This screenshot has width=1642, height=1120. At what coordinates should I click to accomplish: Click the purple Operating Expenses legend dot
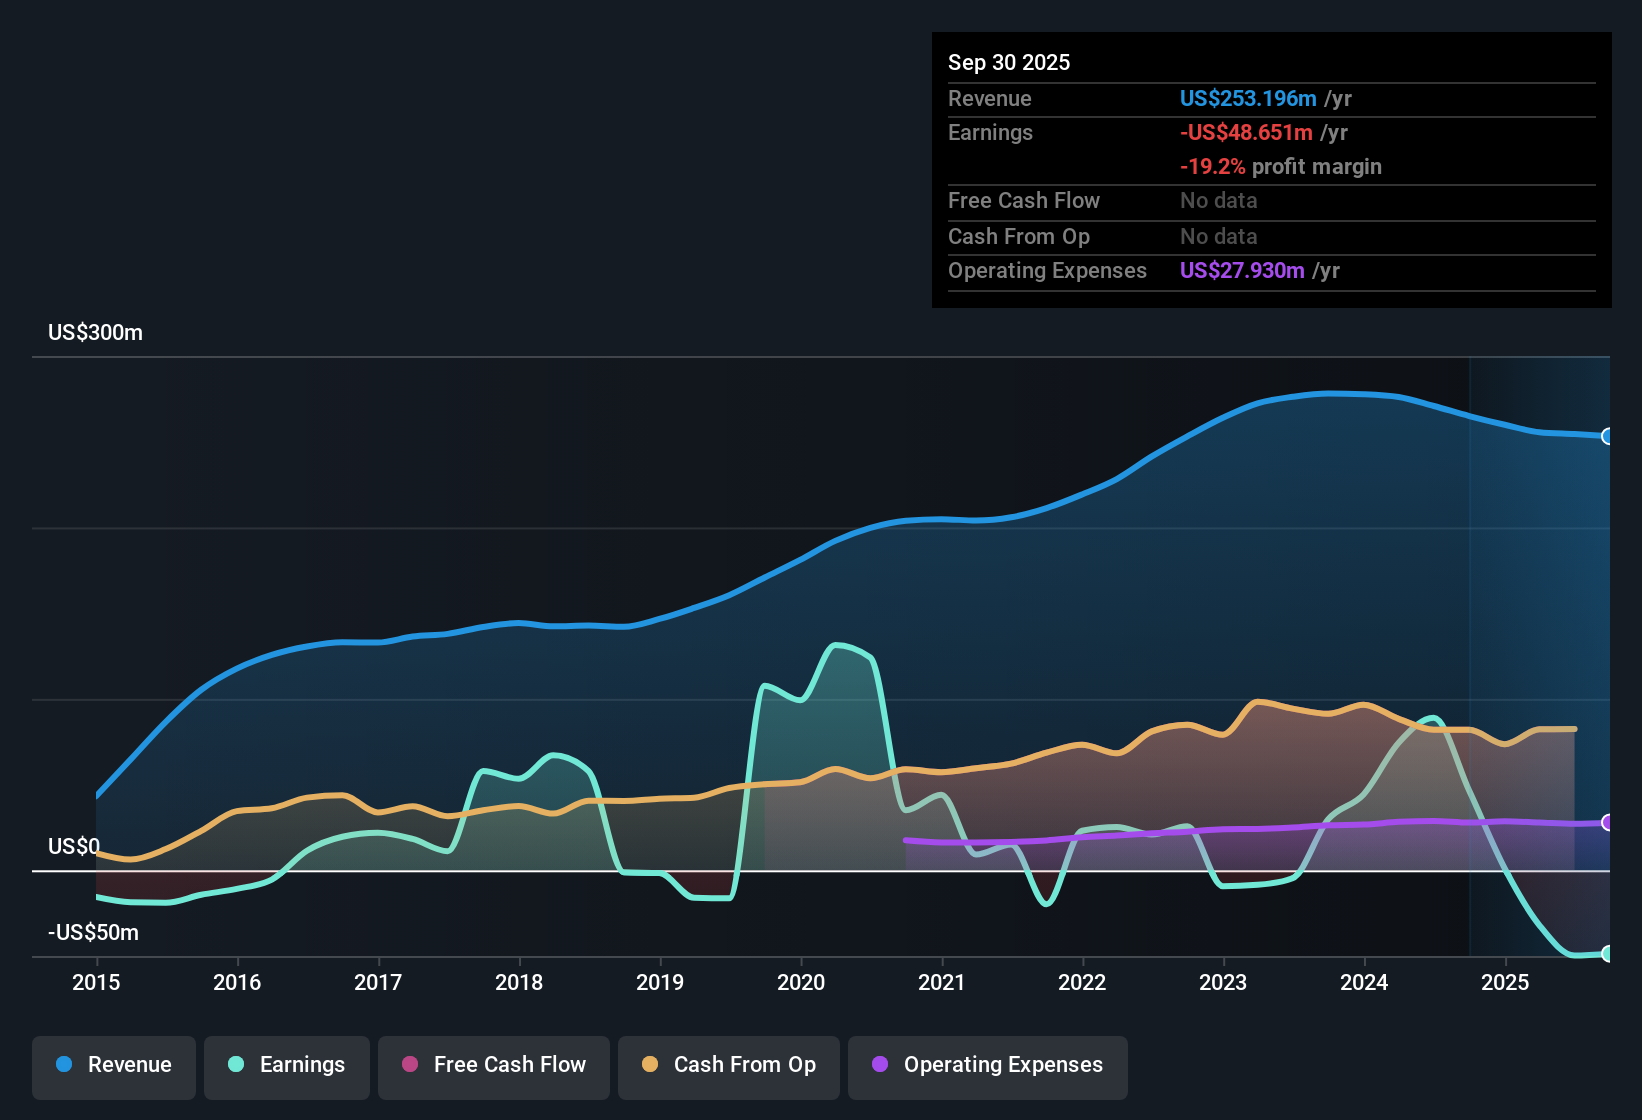pos(879,1065)
